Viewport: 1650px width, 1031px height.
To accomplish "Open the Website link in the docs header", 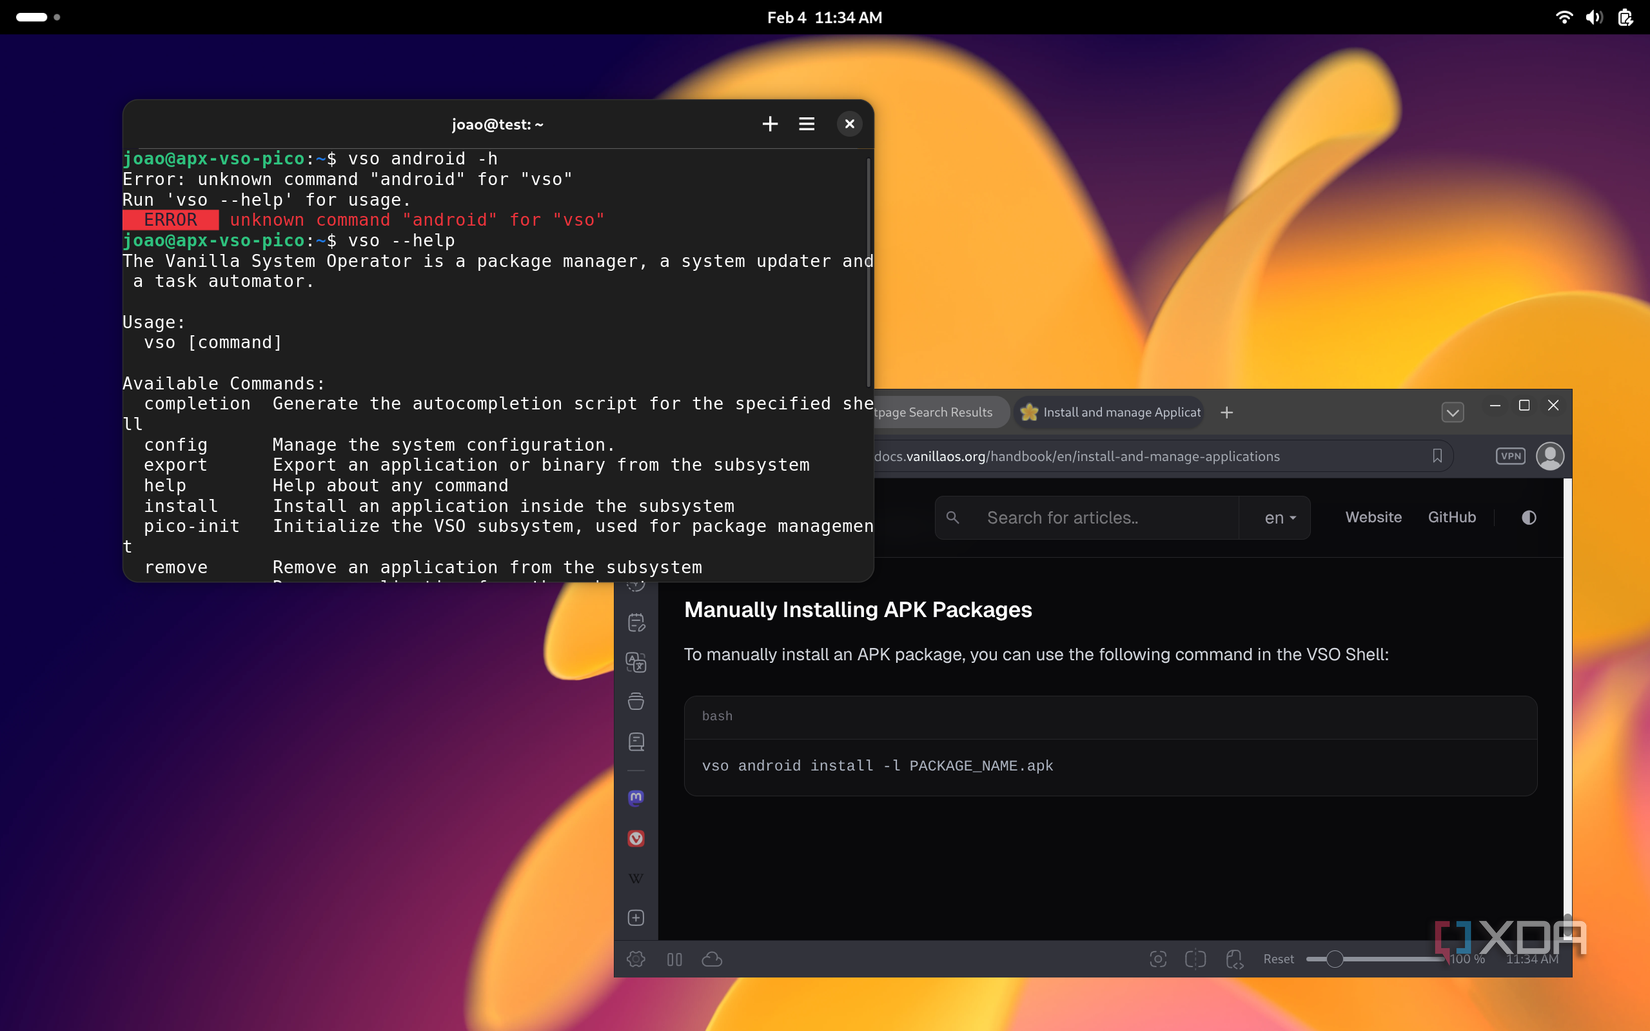I will click(x=1372, y=517).
